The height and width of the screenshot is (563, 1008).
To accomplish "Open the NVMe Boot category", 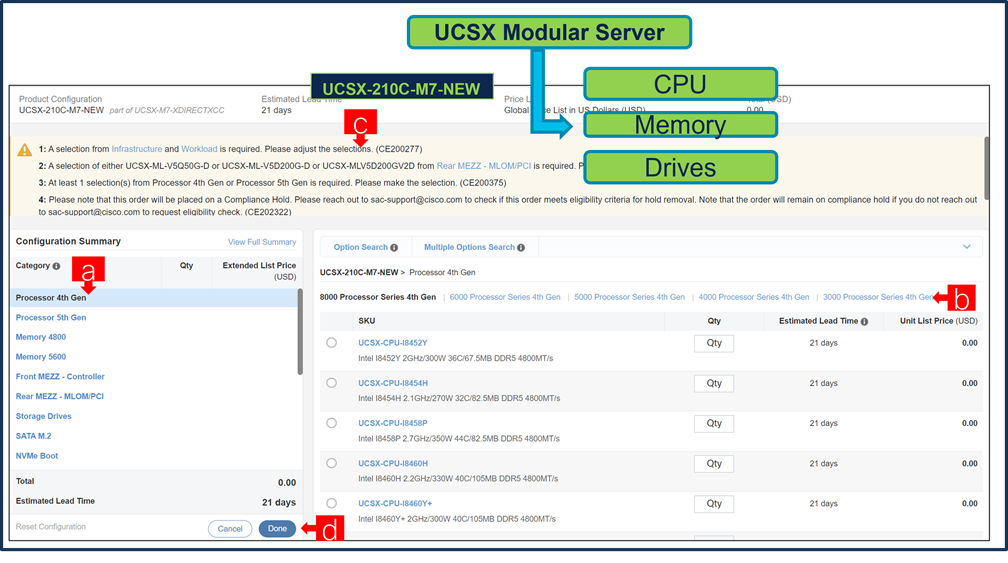I will (x=37, y=456).
